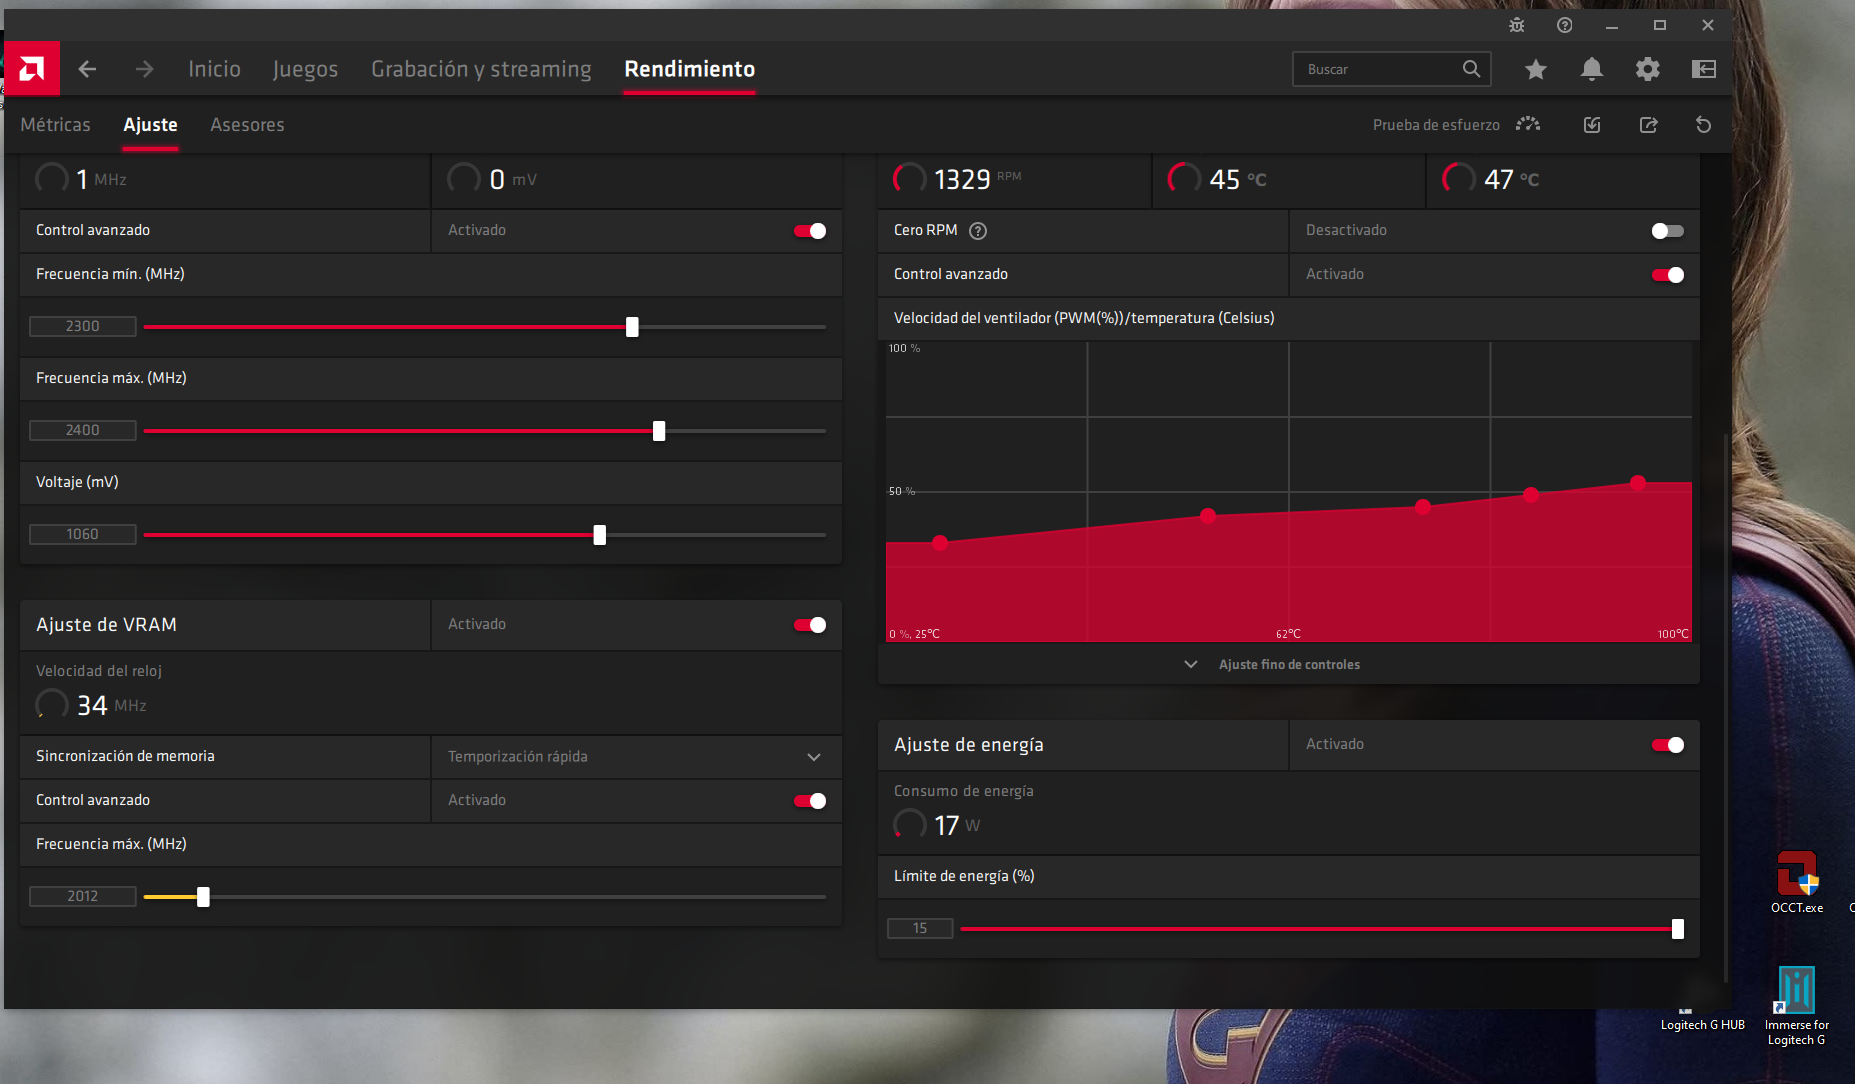Open Sincronización de memoria dropdown

tap(636, 757)
